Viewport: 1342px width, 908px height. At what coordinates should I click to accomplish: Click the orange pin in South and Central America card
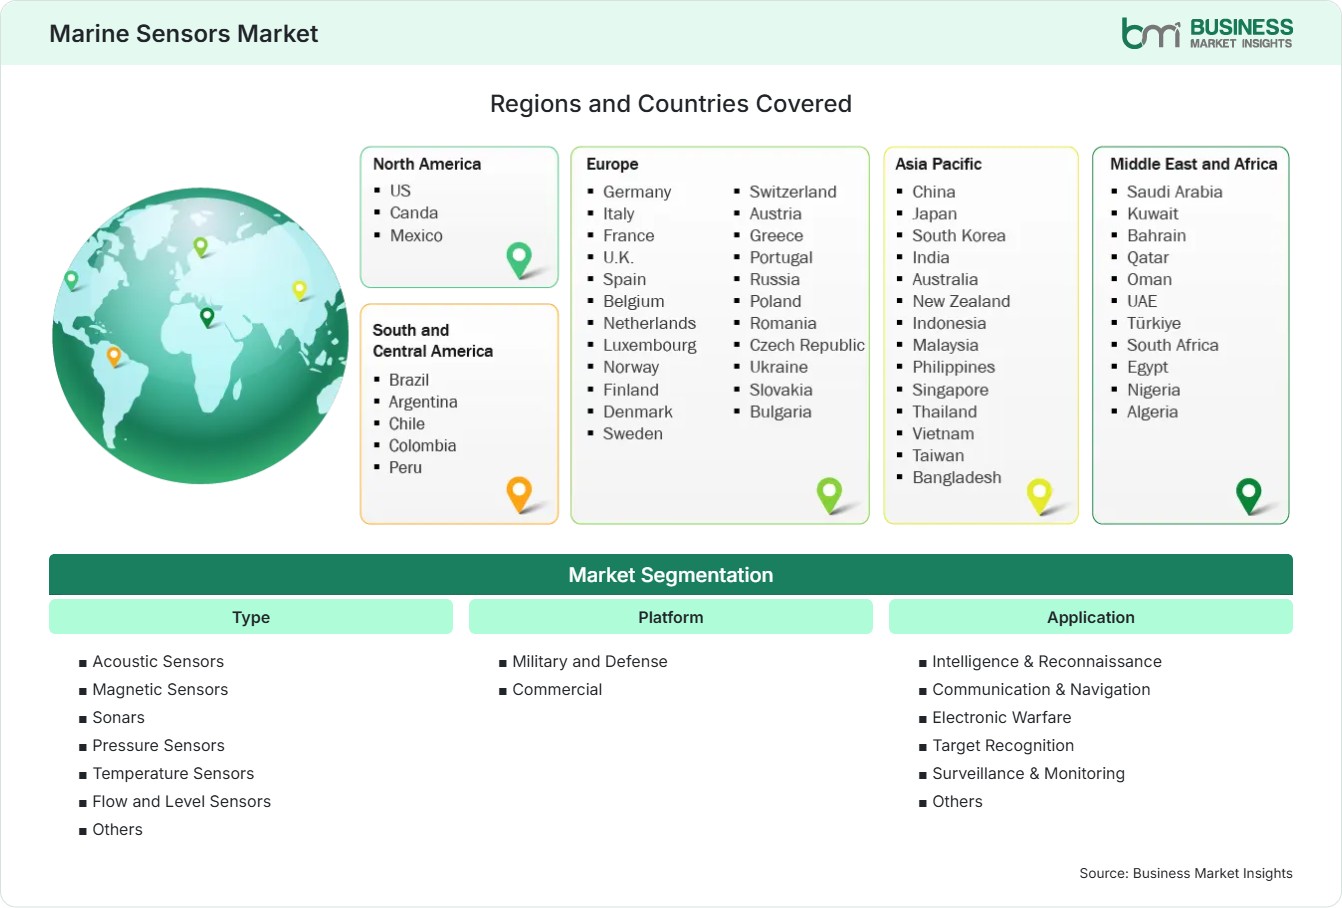[519, 494]
